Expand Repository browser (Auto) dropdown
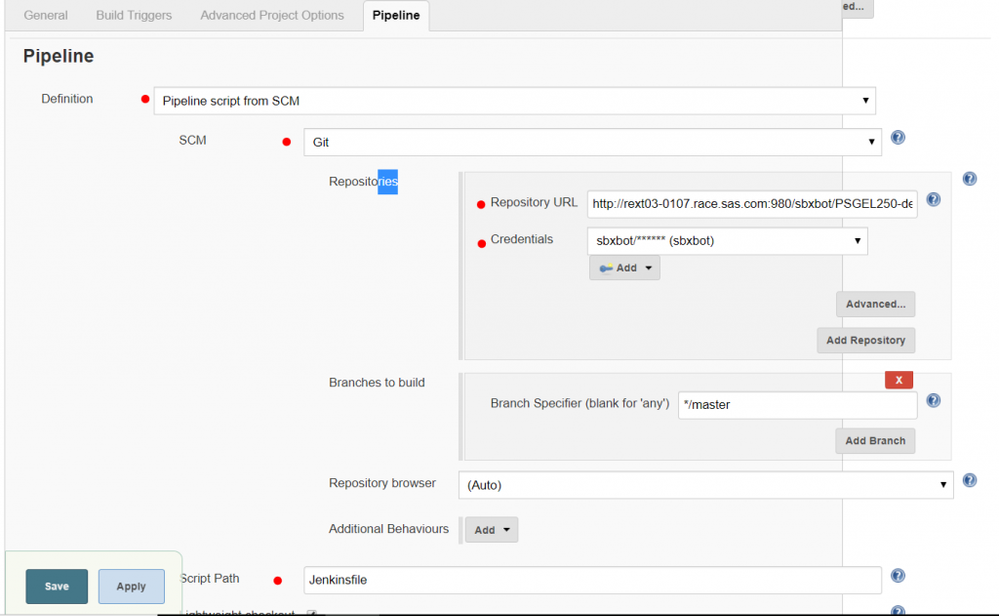The image size is (999, 616). tap(705, 485)
